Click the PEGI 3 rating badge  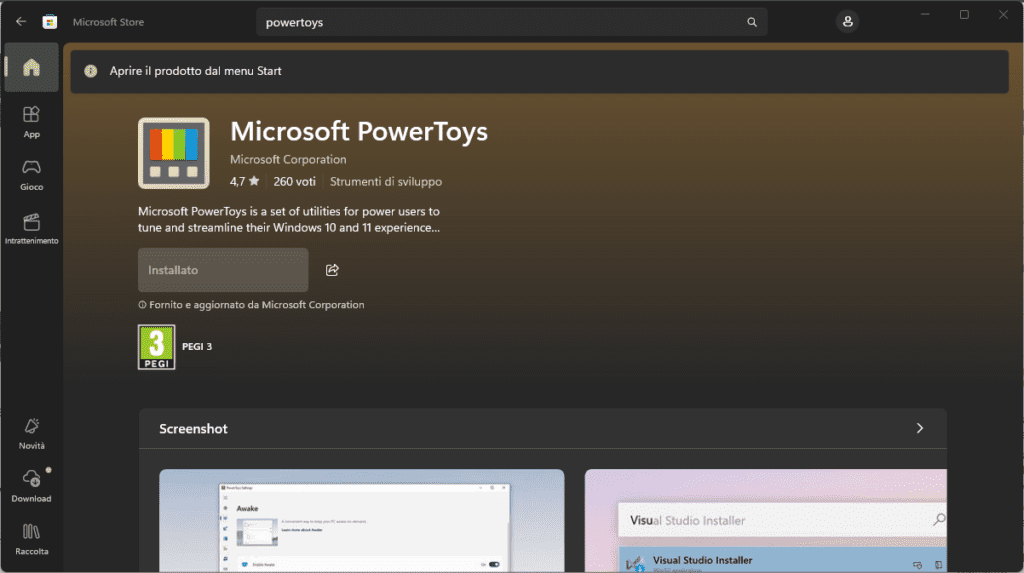tap(156, 347)
